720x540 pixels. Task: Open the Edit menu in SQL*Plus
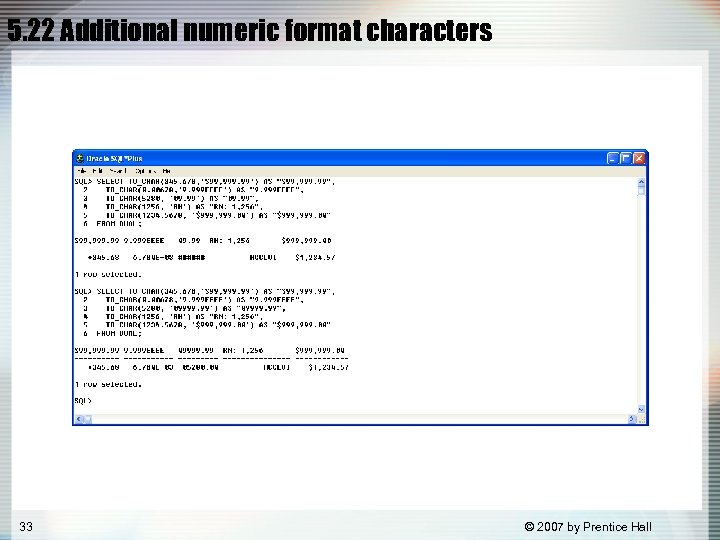coord(97,171)
